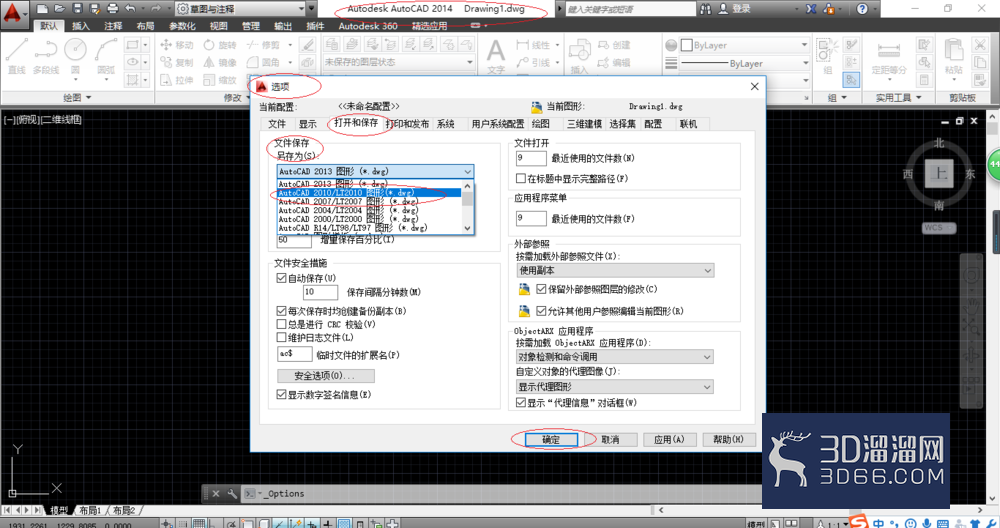
Task: Click the Save As icon
Action: (x=95, y=9)
